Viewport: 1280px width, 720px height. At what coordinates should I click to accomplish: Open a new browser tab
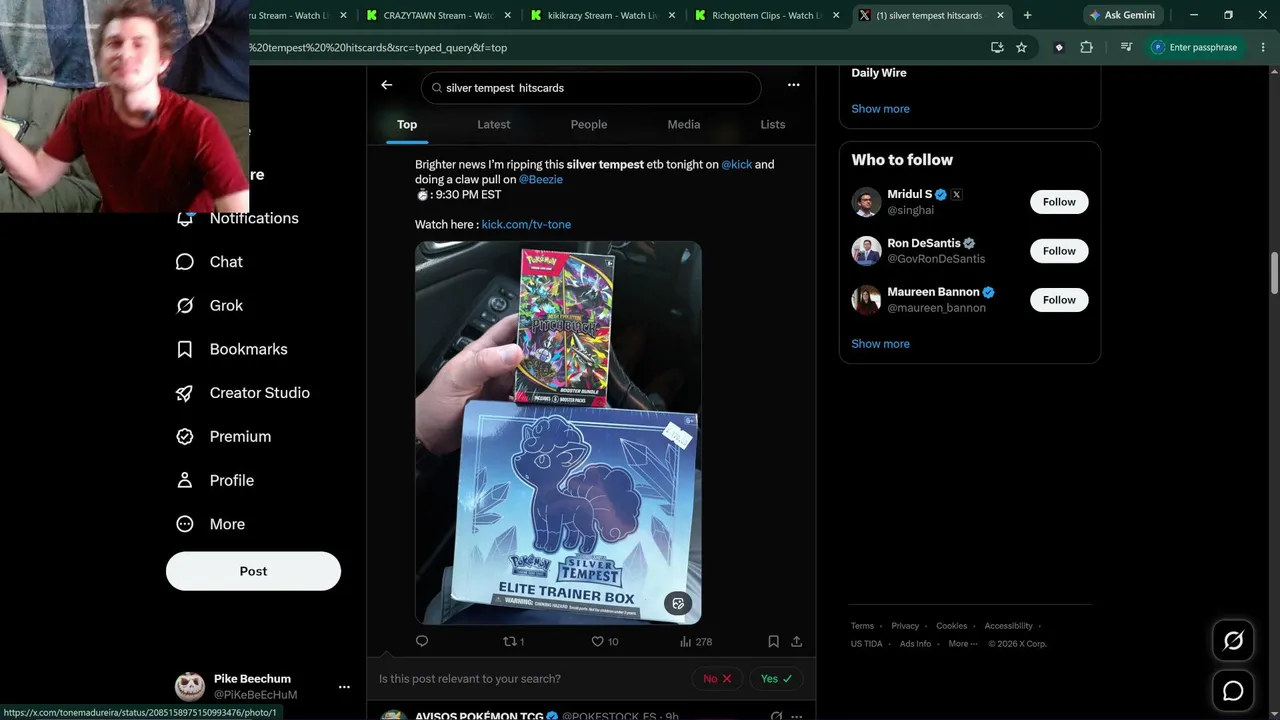[1027, 15]
